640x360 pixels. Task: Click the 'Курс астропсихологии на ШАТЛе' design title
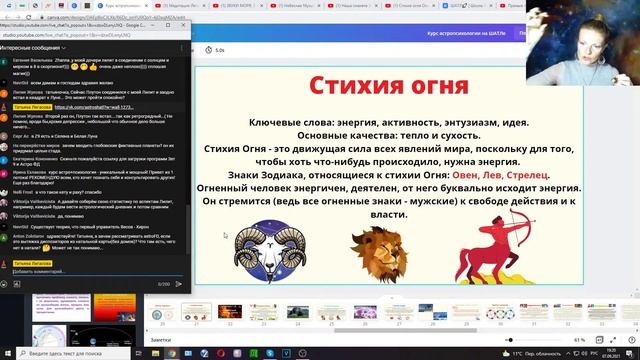466,33
